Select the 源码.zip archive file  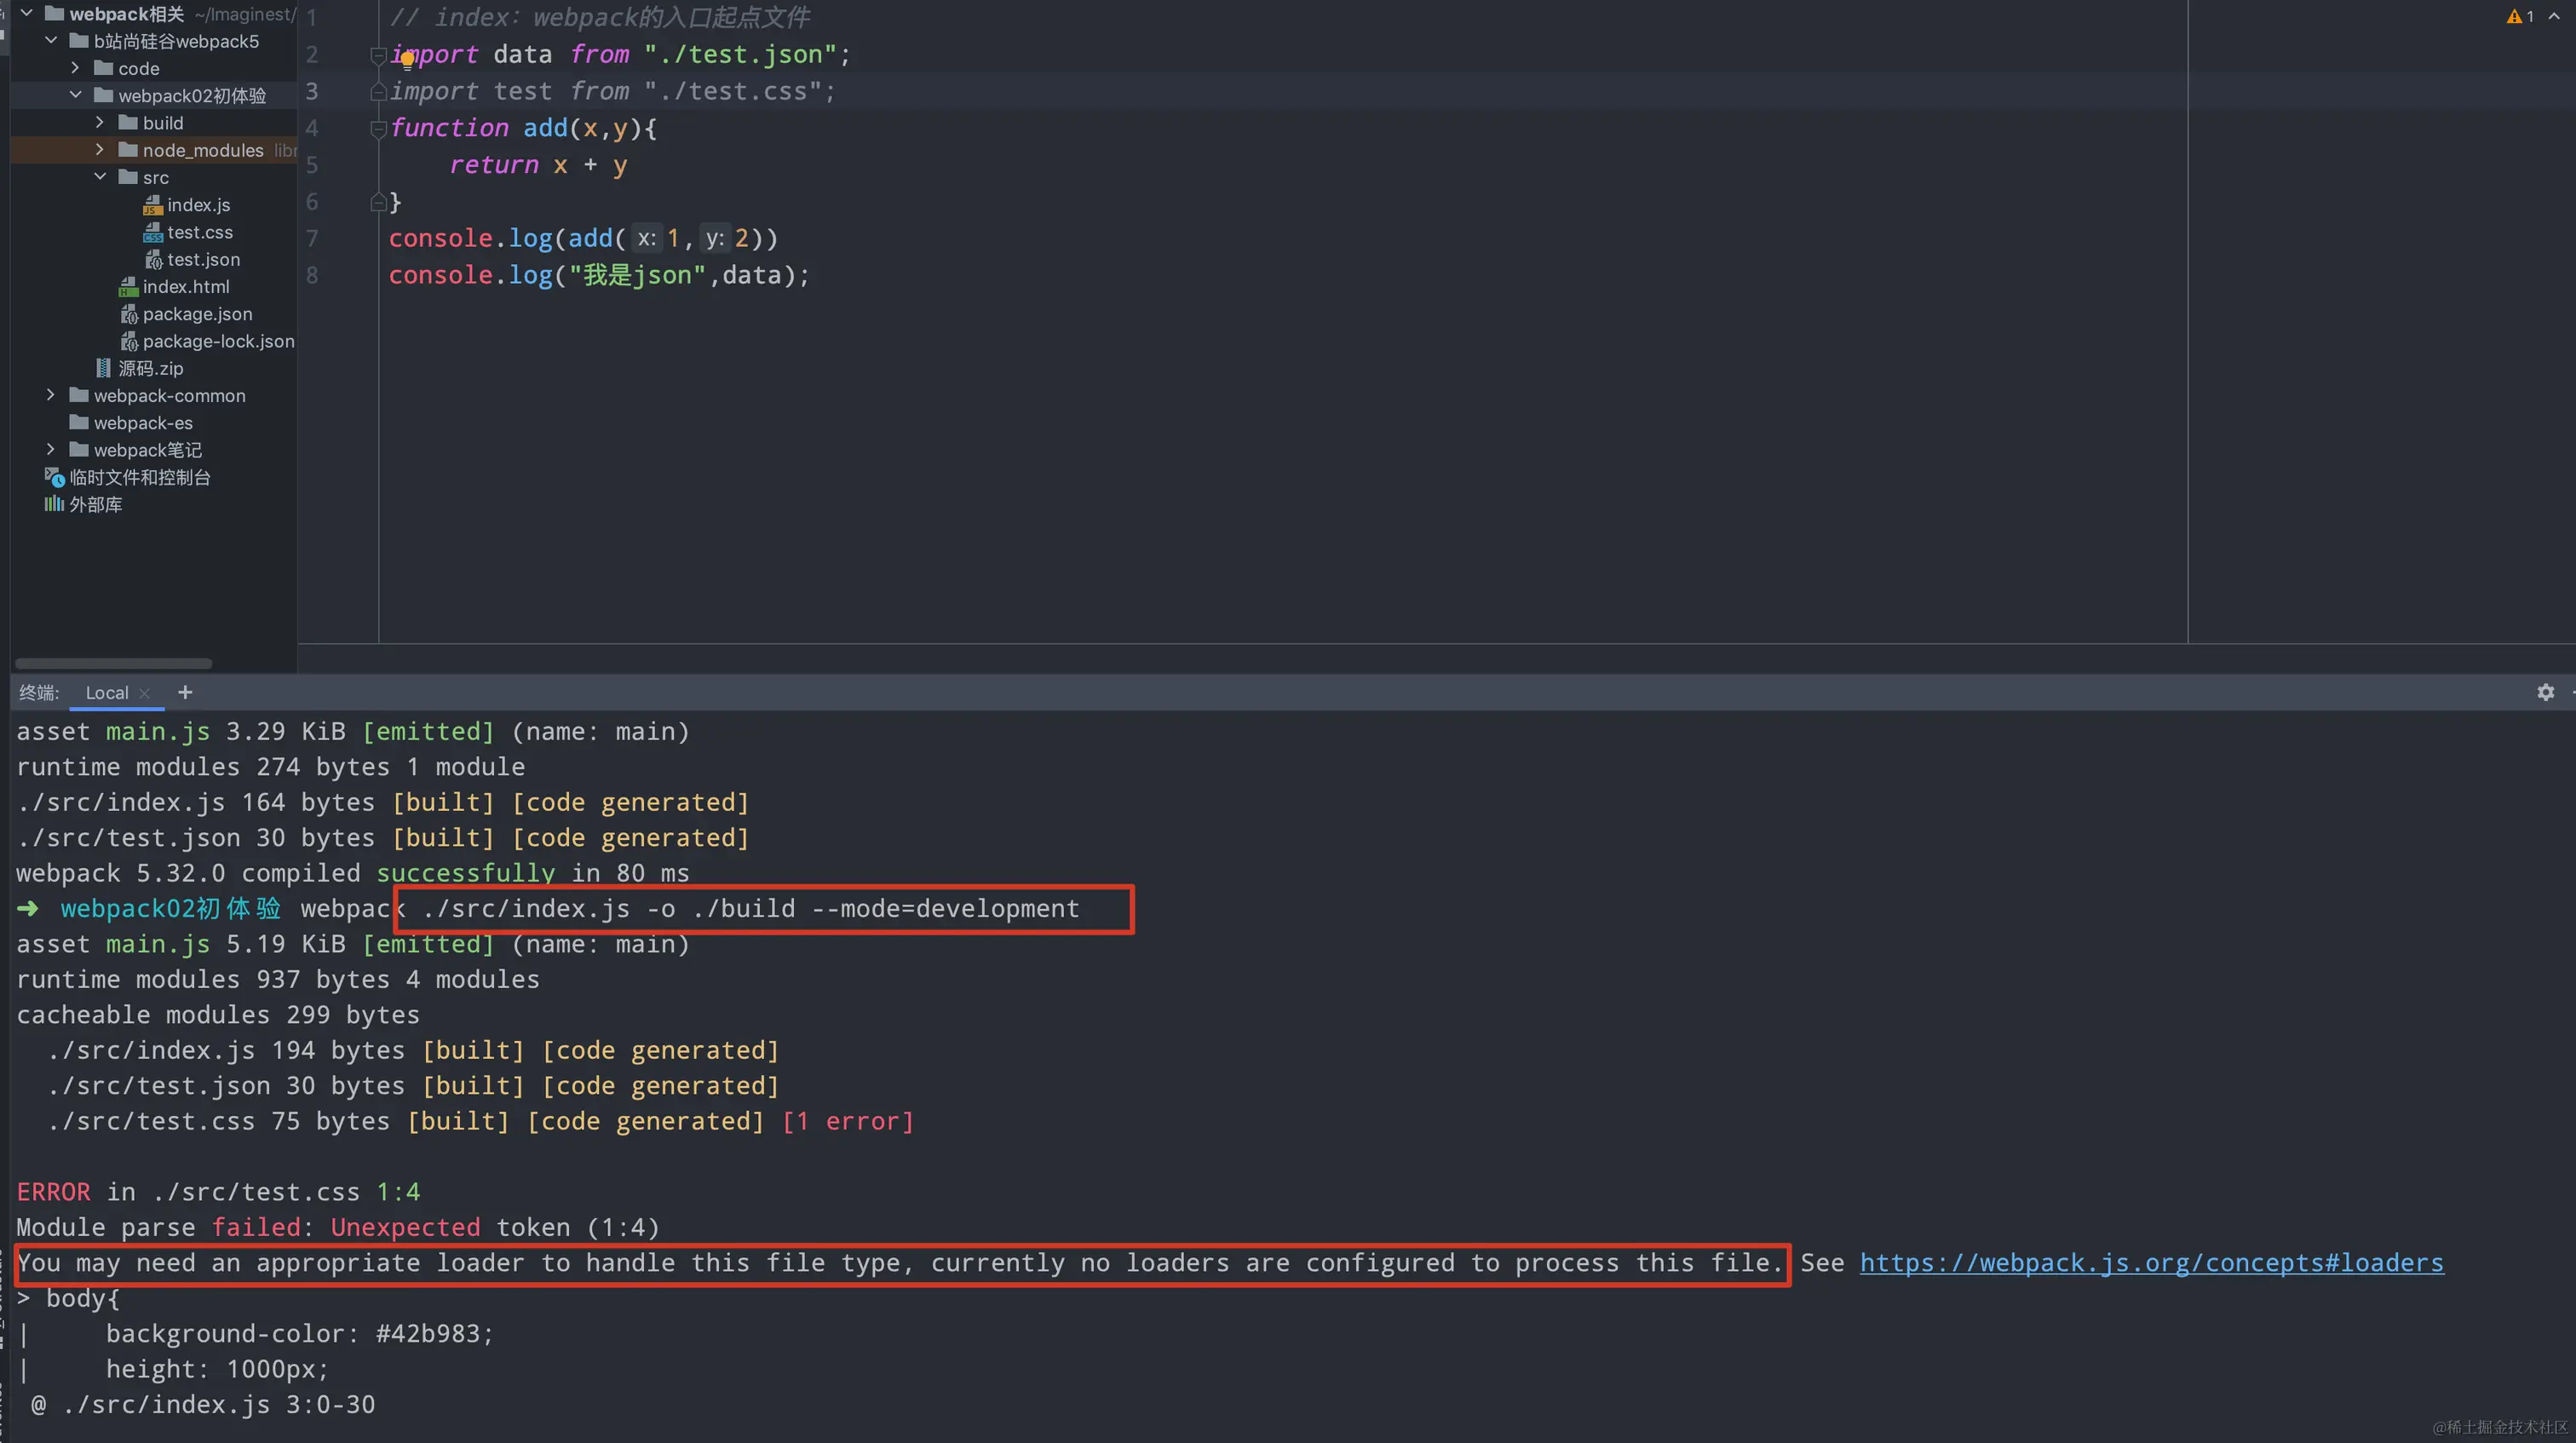pos(150,368)
